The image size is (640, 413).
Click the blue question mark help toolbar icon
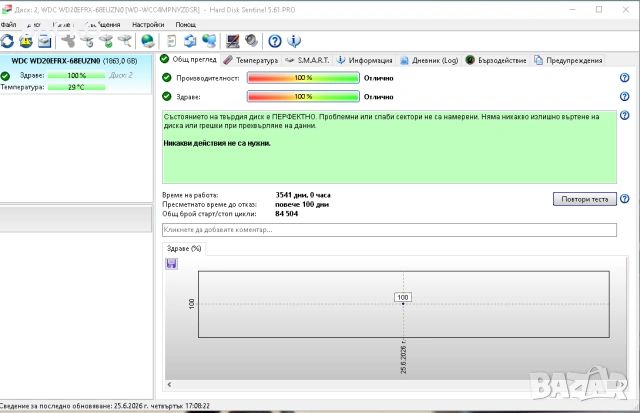click(275, 41)
